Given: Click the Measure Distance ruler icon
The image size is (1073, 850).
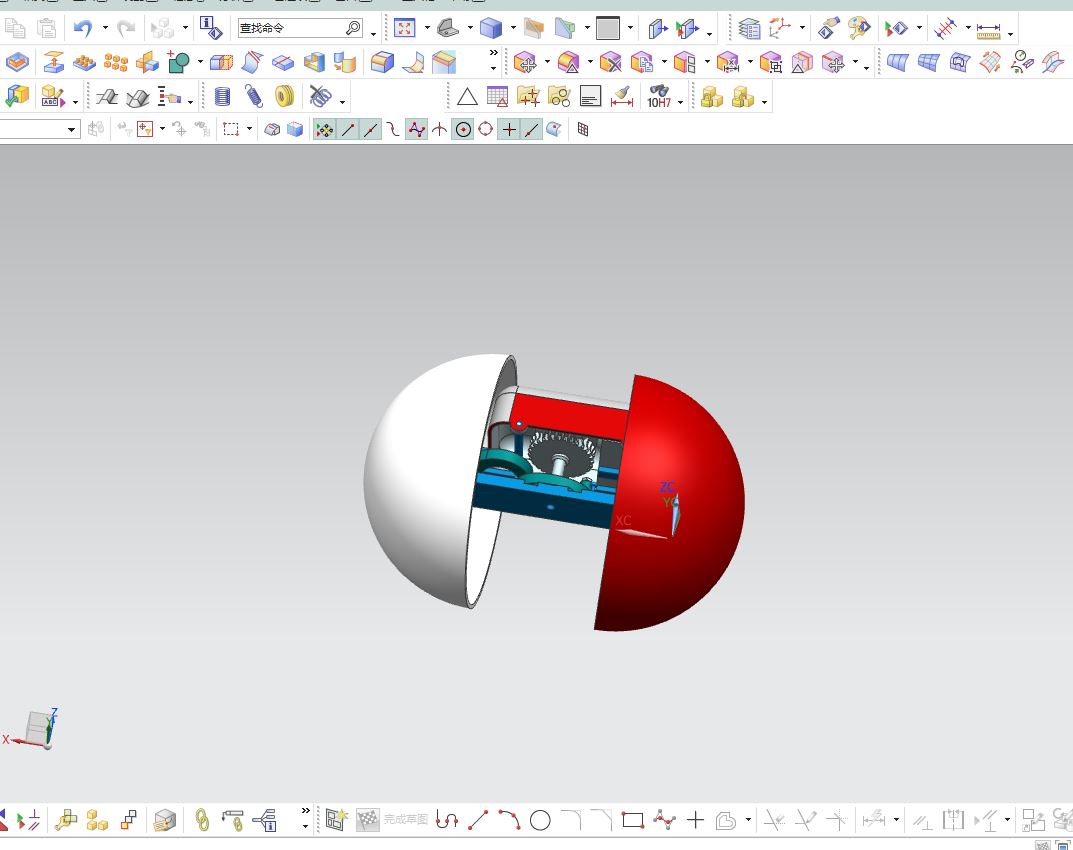Looking at the screenshot, I should pos(988,29).
